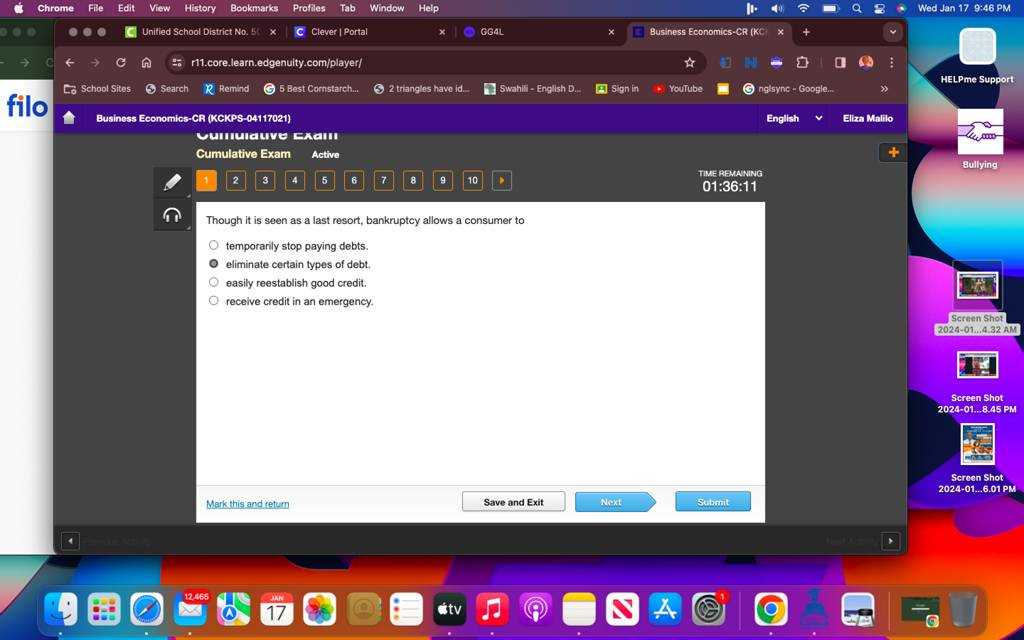Click the browser home button
The height and width of the screenshot is (640, 1024).
(146, 63)
